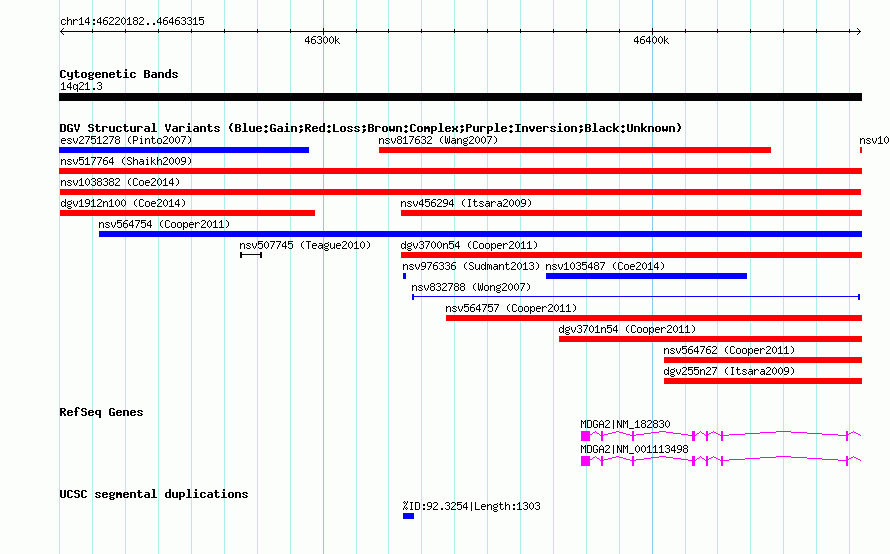This screenshot has height=554, width=890.
Task: Click nsv1035487 (Coe2014) label
Action: click(x=605, y=266)
